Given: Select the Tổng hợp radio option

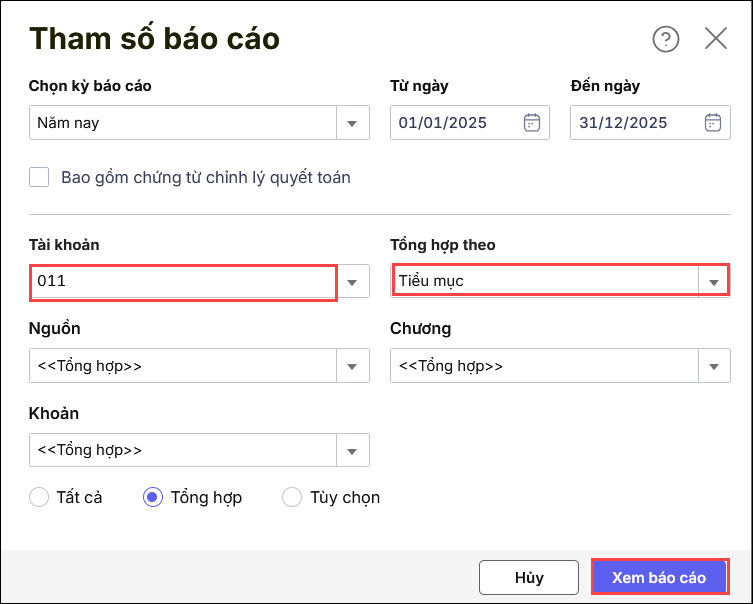Looking at the screenshot, I should pos(153,497).
